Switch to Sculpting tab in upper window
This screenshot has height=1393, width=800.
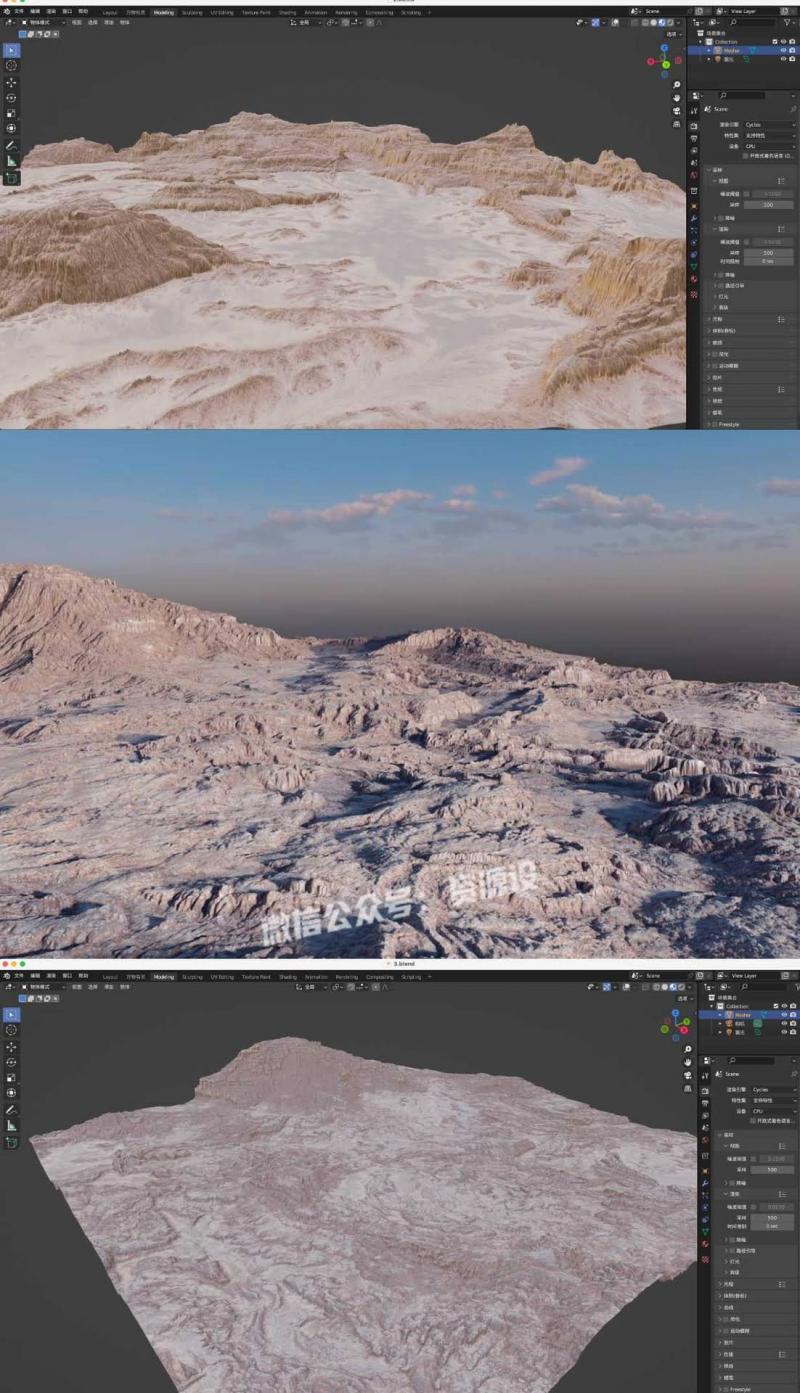pyautogui.click(x=191, y=13)
